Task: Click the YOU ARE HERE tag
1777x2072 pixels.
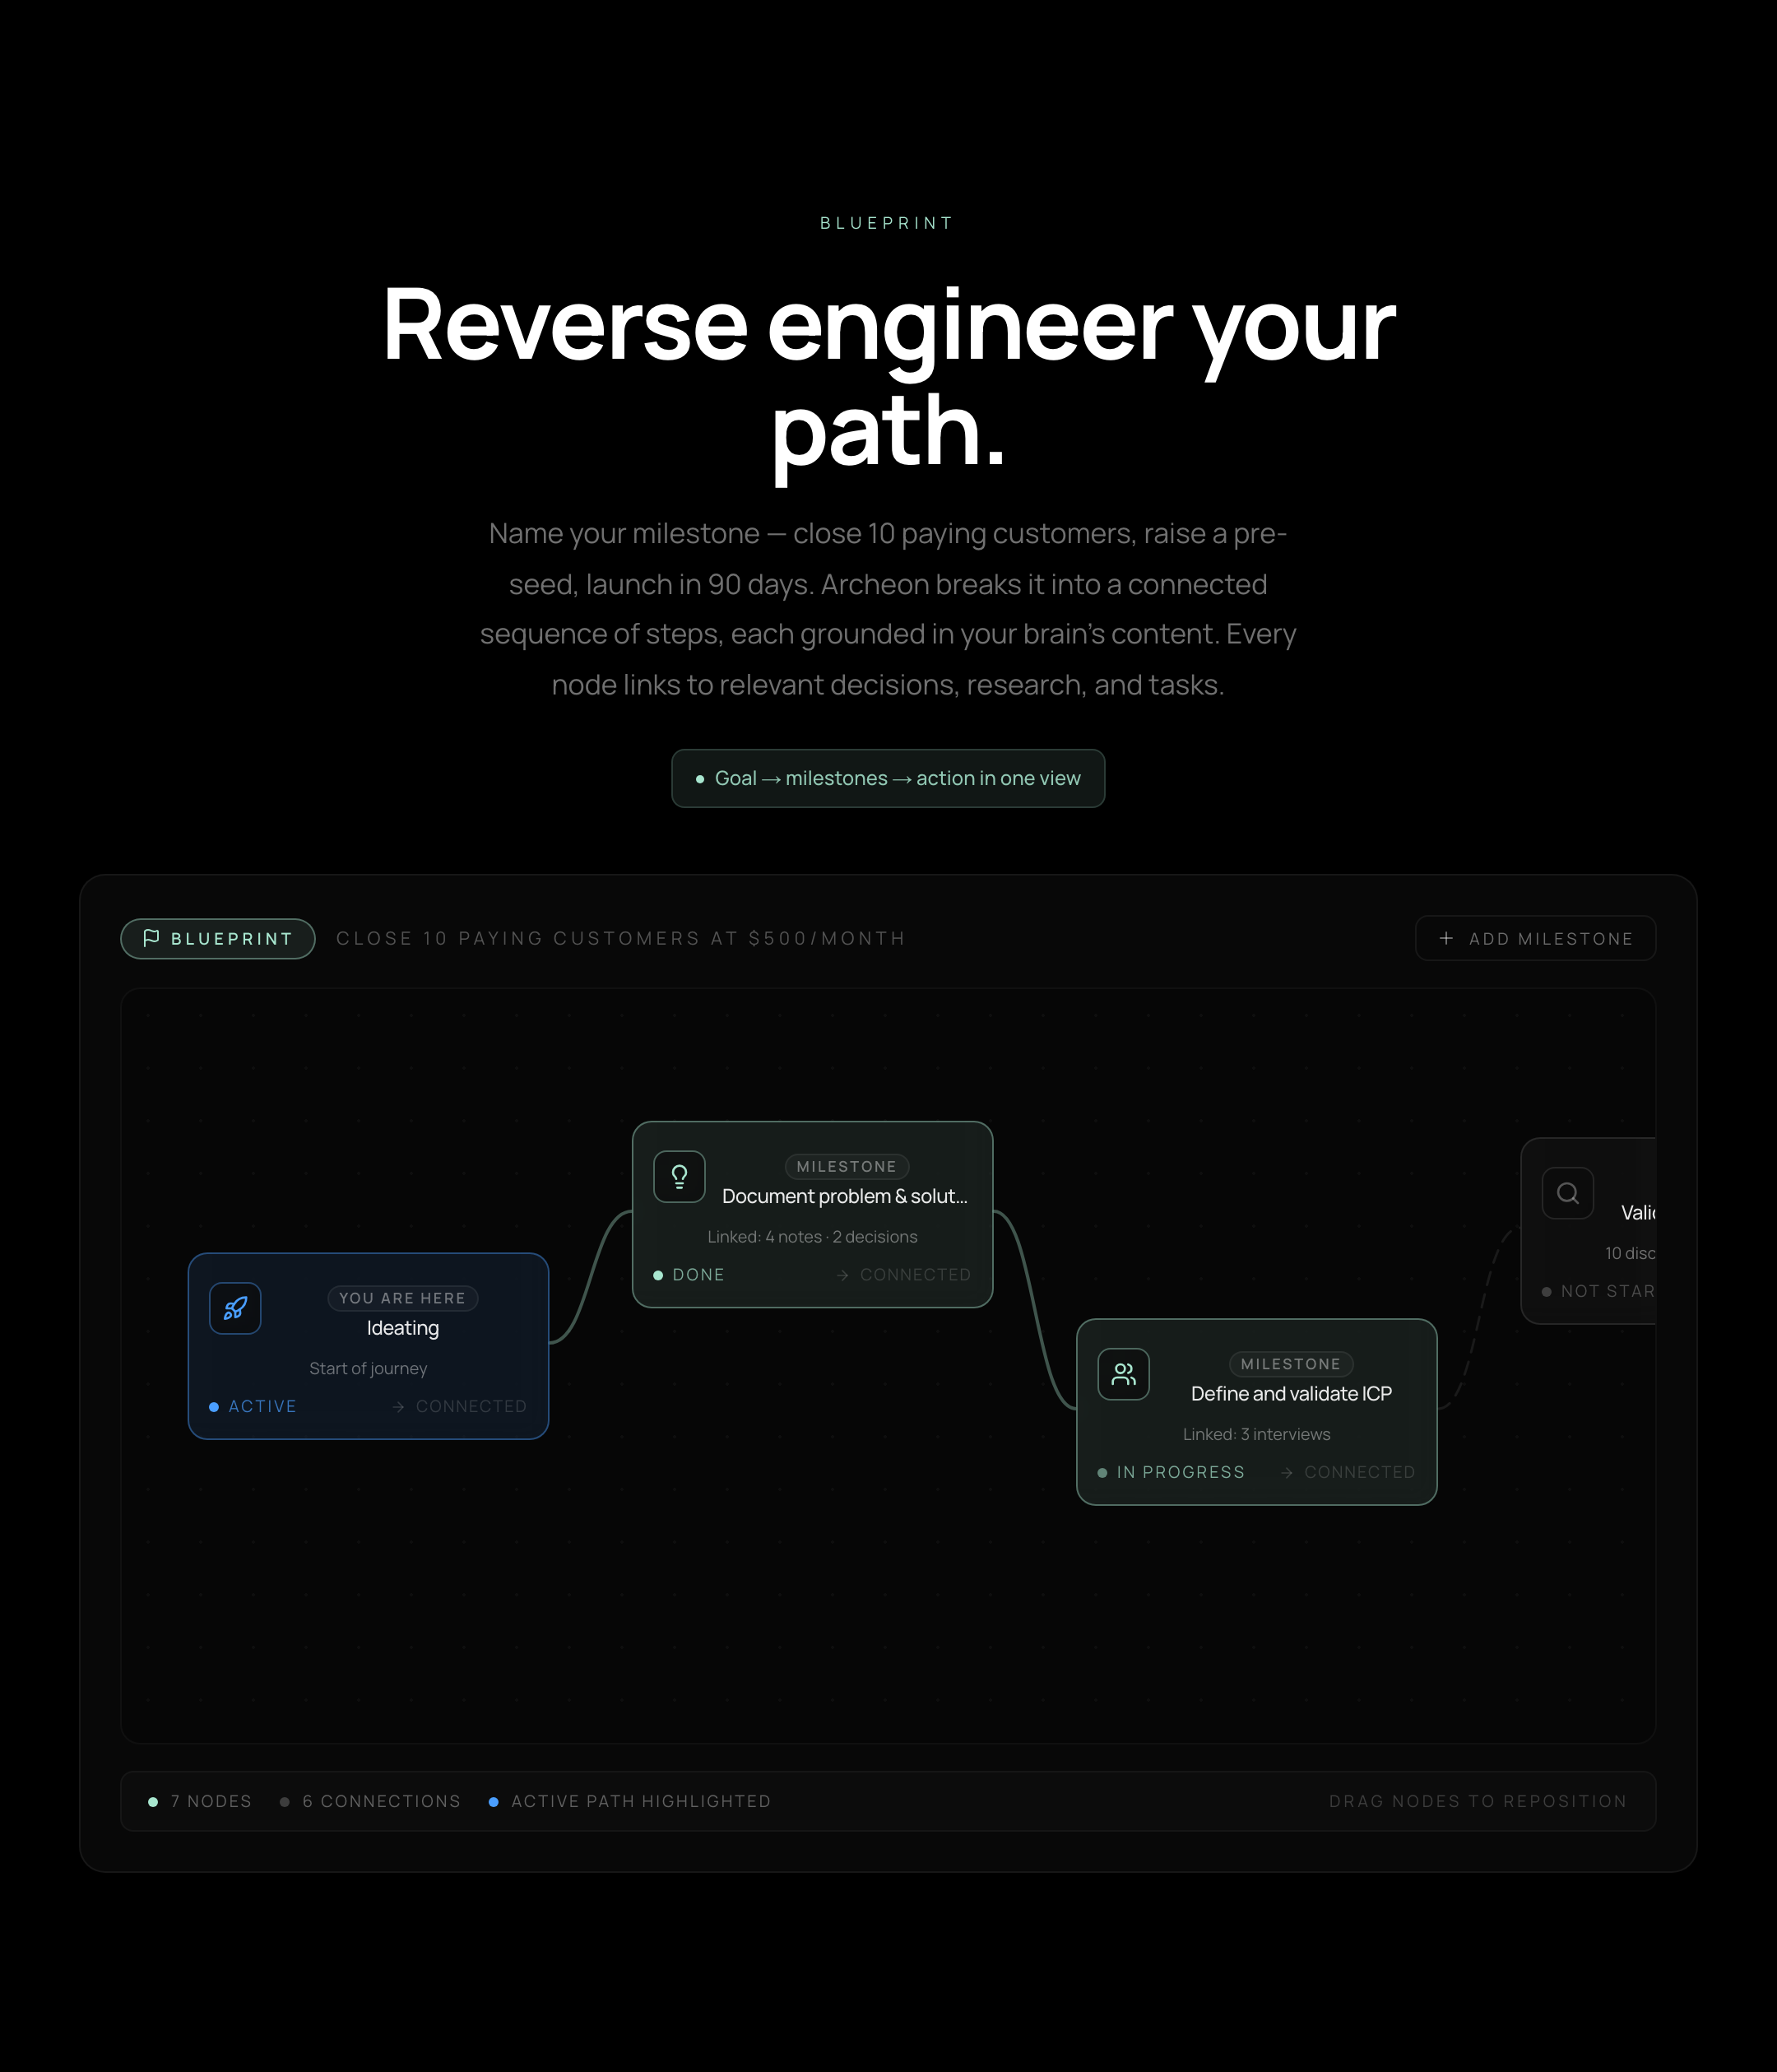Action: (x=402, y=1297)
